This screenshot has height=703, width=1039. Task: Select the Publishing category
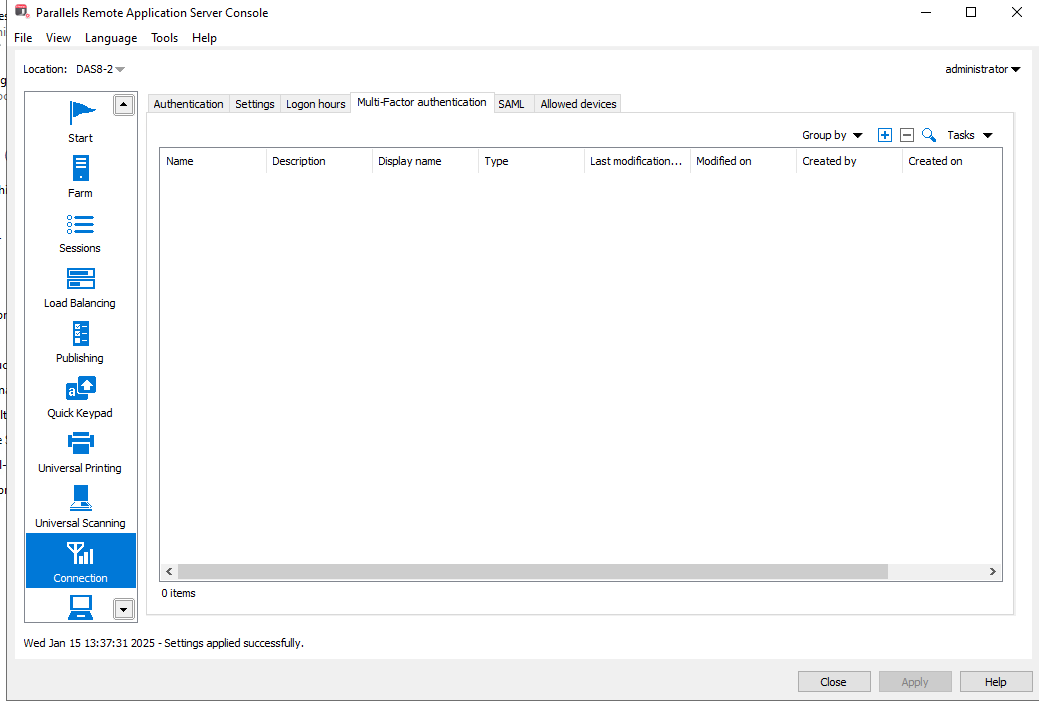click(80, 341)
